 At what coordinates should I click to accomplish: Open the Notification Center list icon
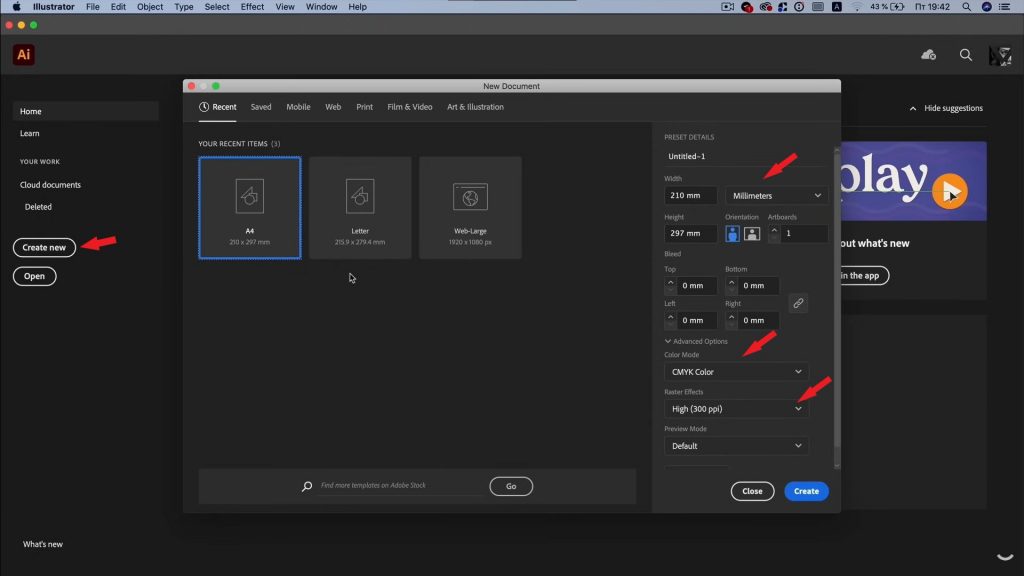[x=1005, y=7]
